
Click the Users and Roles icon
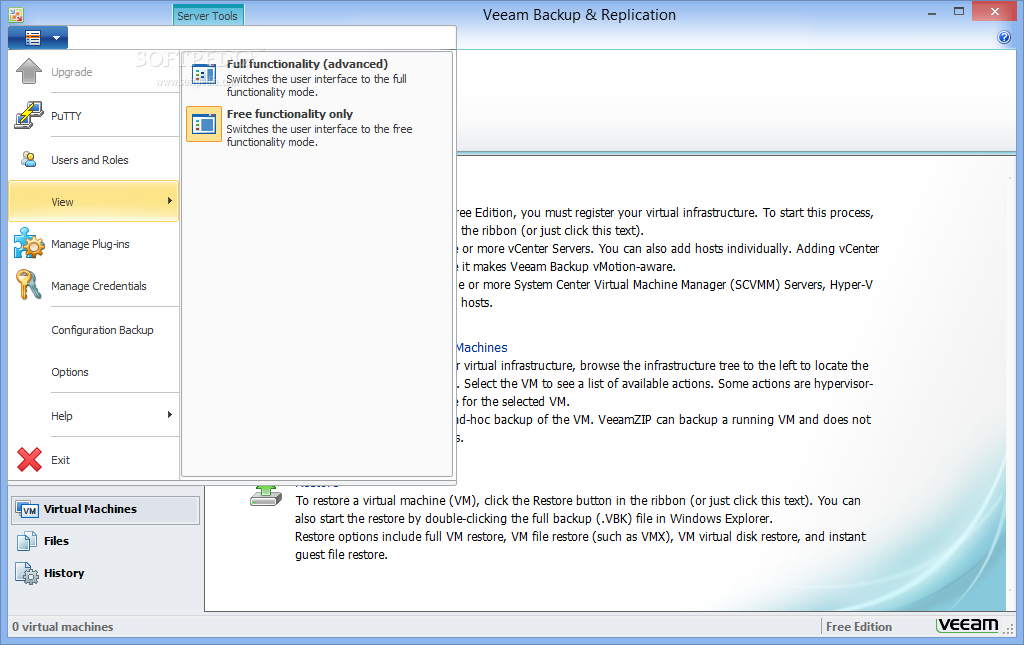[x=29, y=159]
